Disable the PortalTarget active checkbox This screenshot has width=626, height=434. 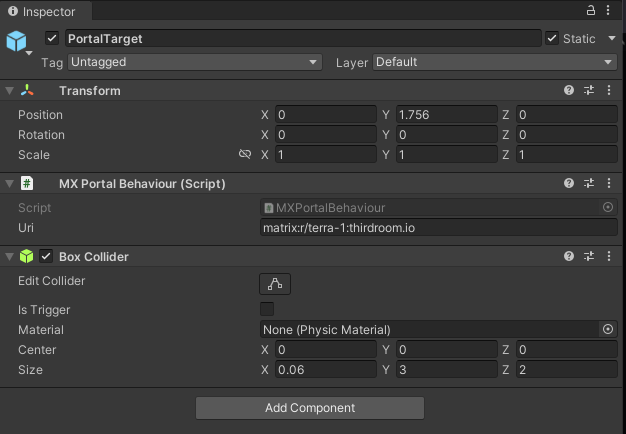coord(52,39)
